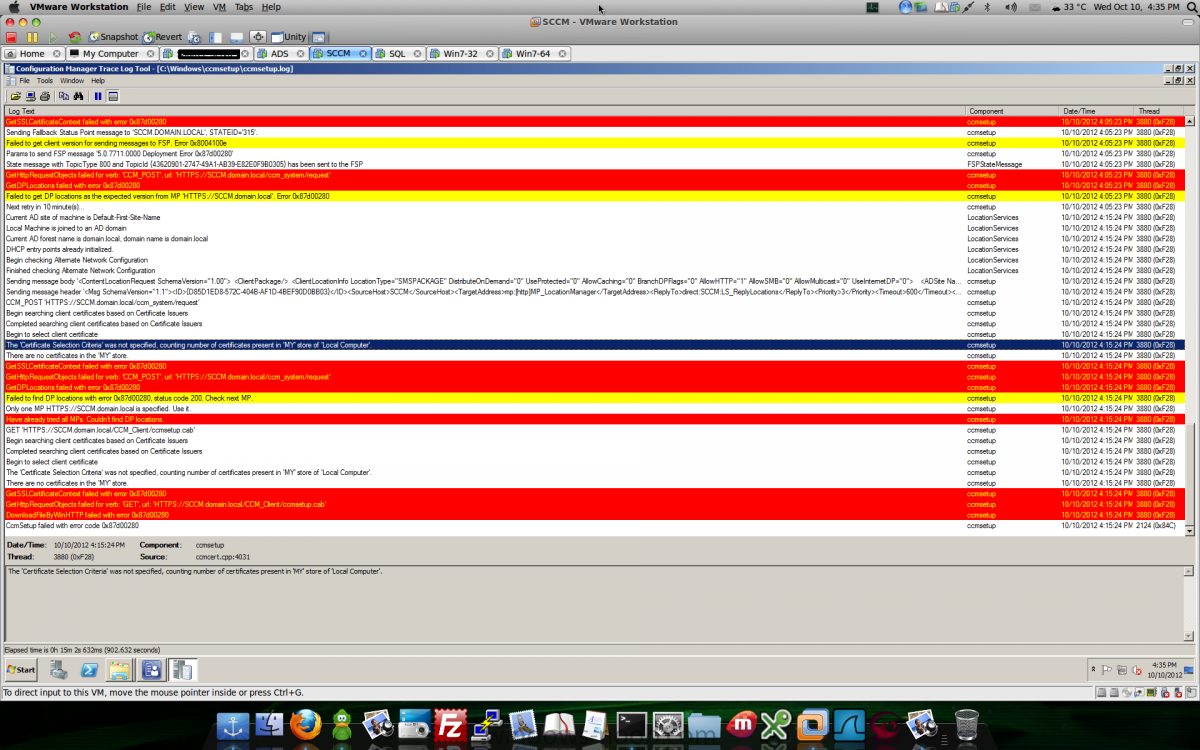Open Adium green duck in Dock
Screen dimensions: 1200x750
click(342, 724)
